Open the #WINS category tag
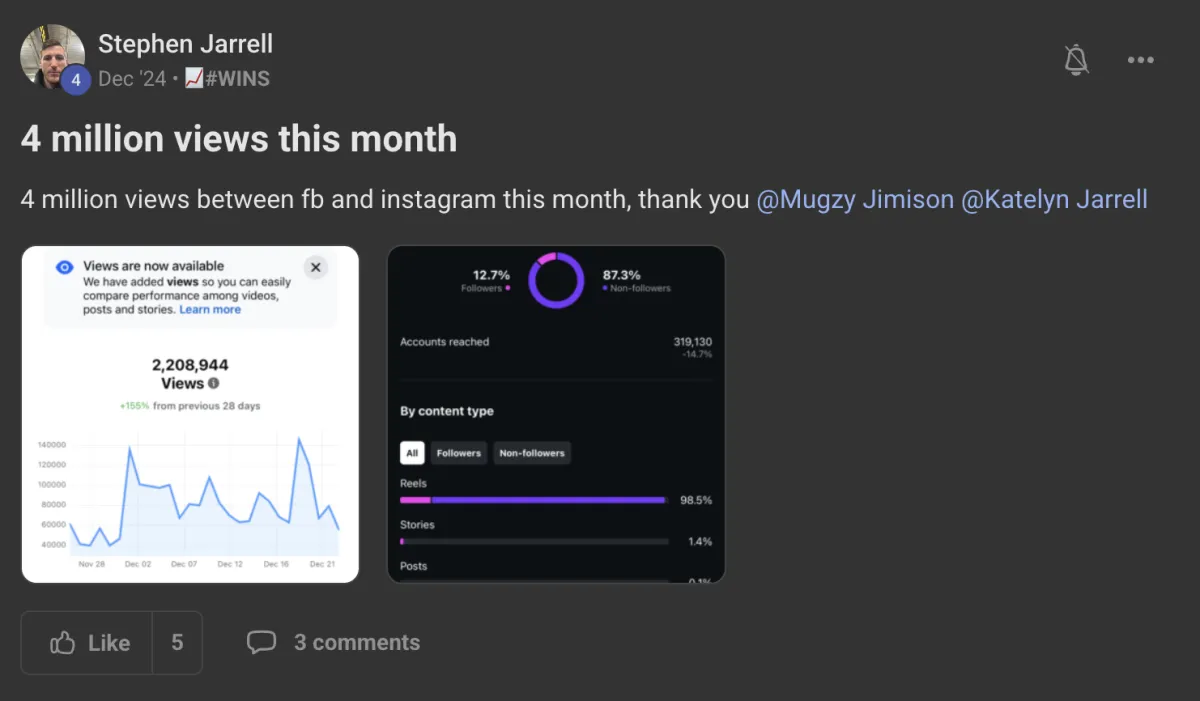The image size is (1200, 701). pyautogui.click(x=228, y=78)
